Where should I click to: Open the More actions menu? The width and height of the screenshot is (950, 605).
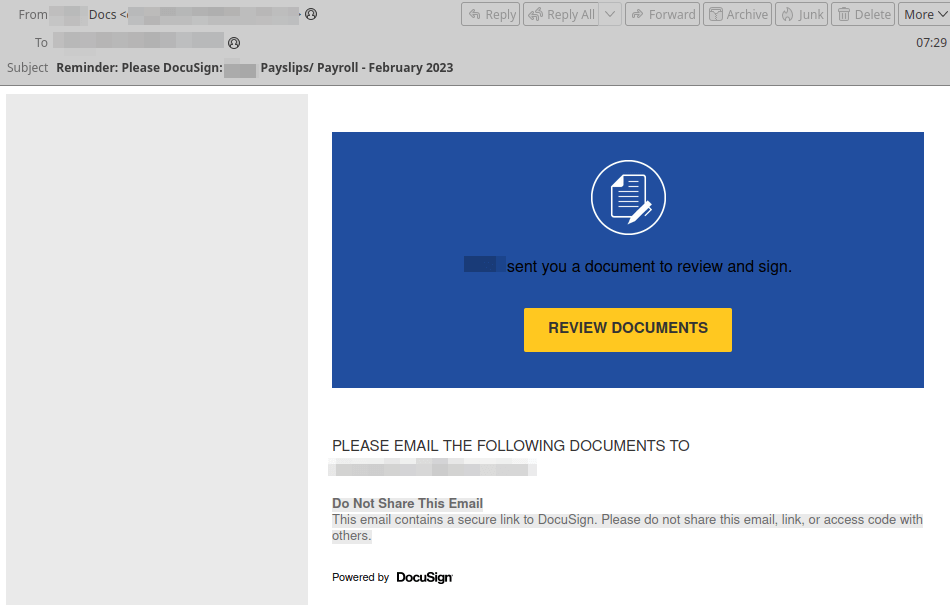[x=924, y=14]
